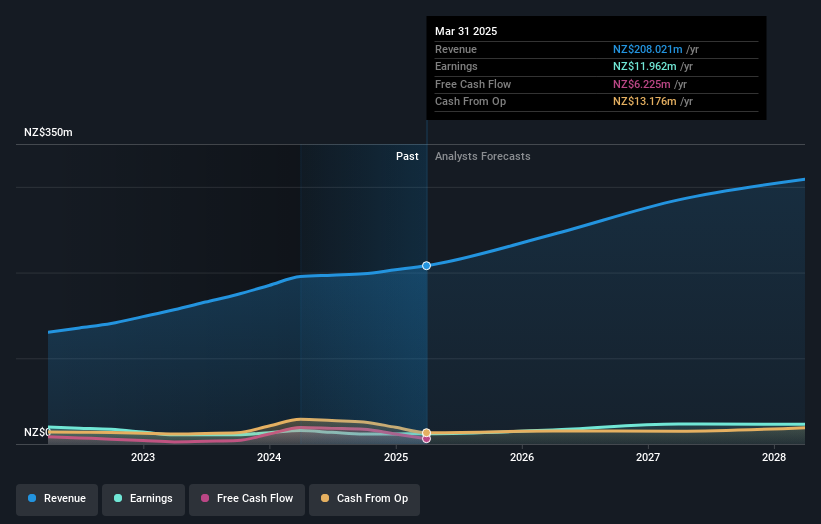Click the Free Cash Flow label in tooltip

[x=473, y=84]
